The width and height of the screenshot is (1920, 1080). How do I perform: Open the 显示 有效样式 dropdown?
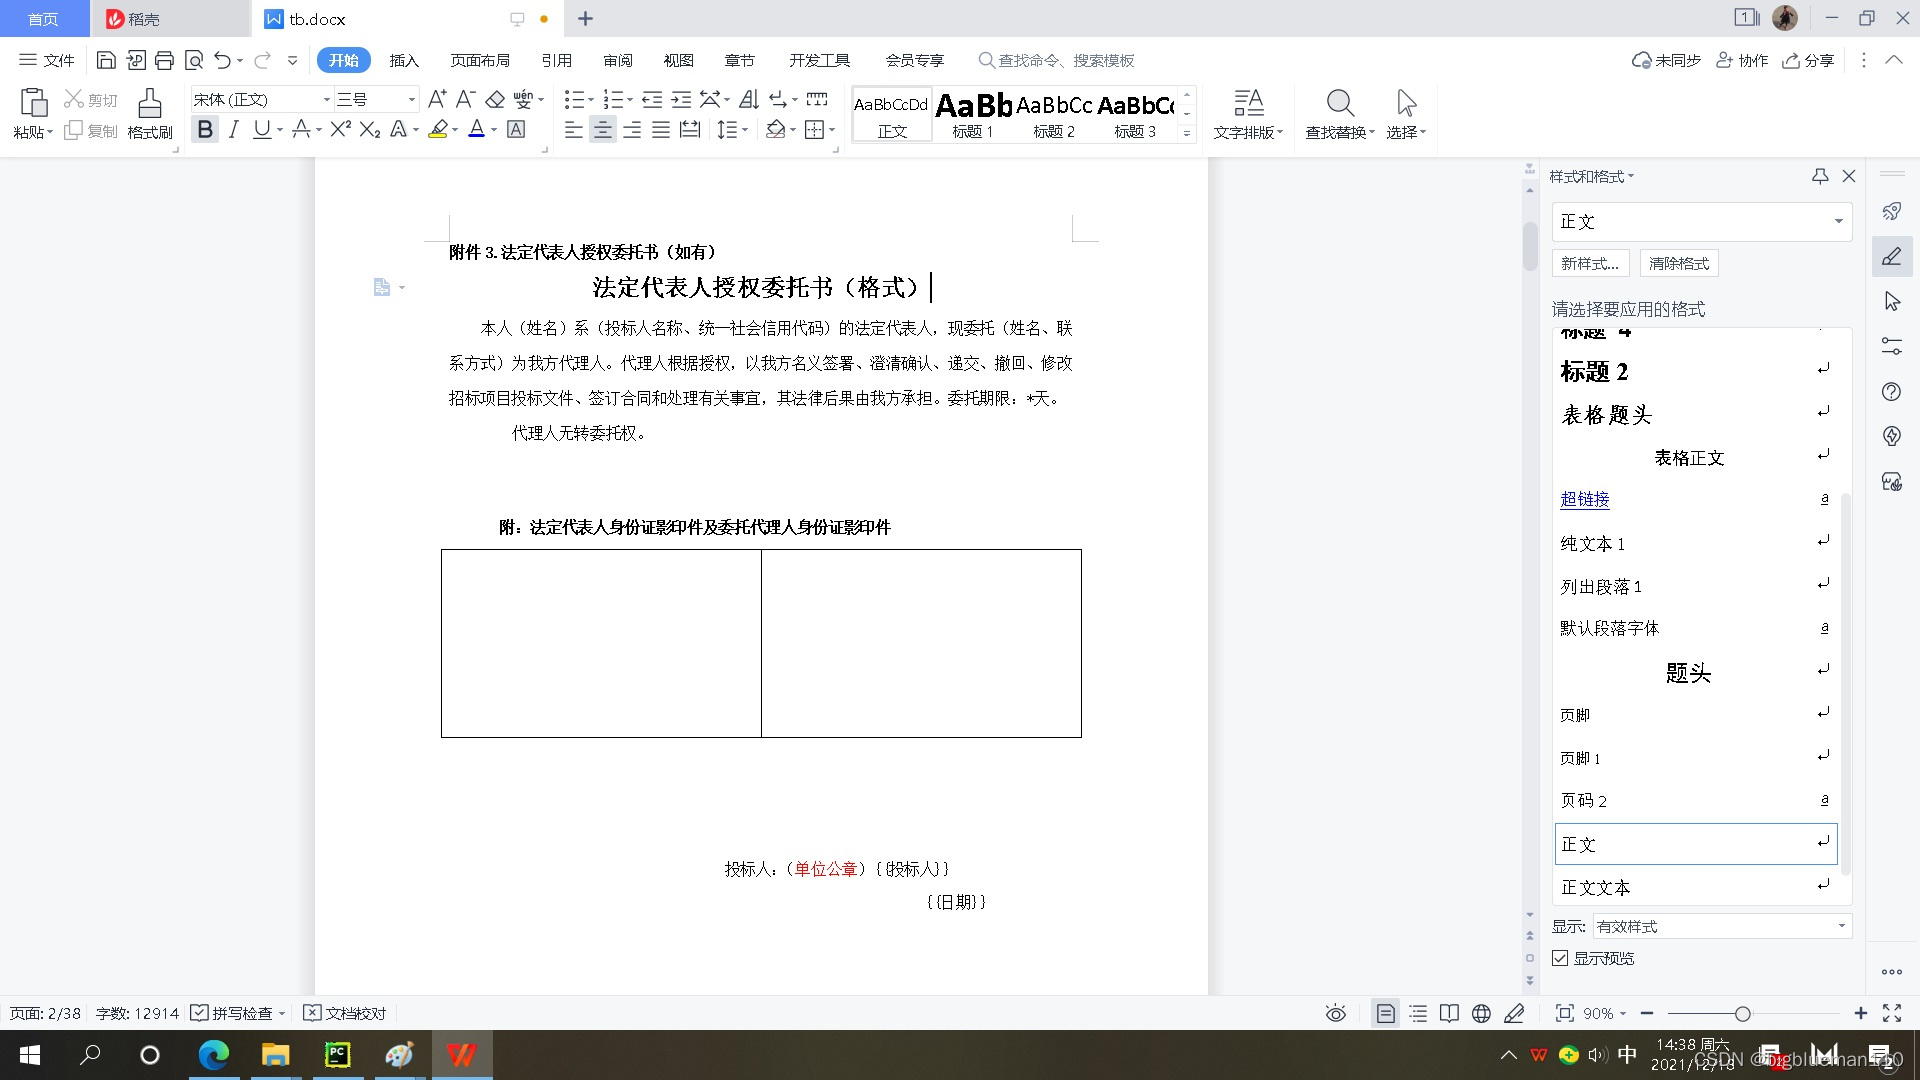[1841, 926]
